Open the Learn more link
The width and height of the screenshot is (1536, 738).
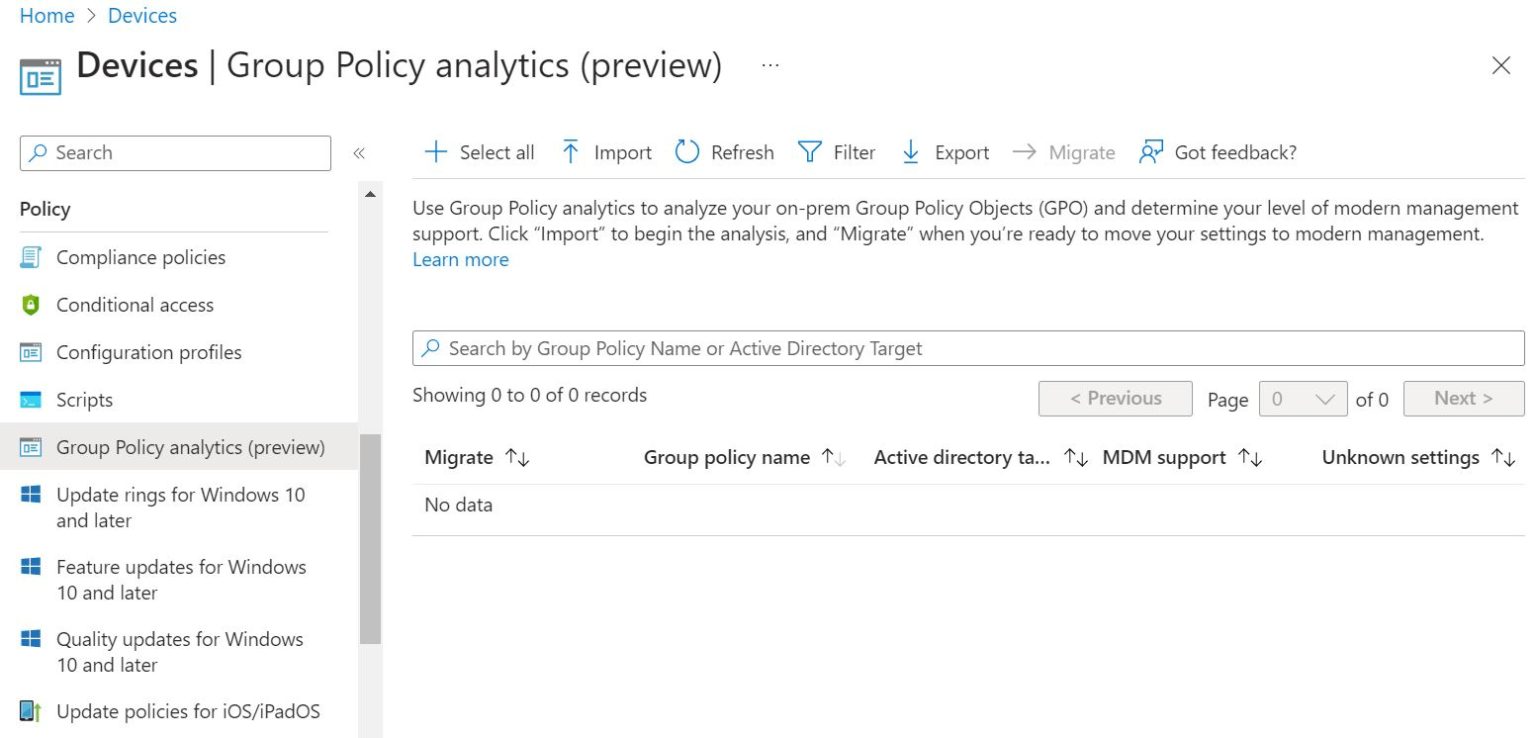point(460,259)
